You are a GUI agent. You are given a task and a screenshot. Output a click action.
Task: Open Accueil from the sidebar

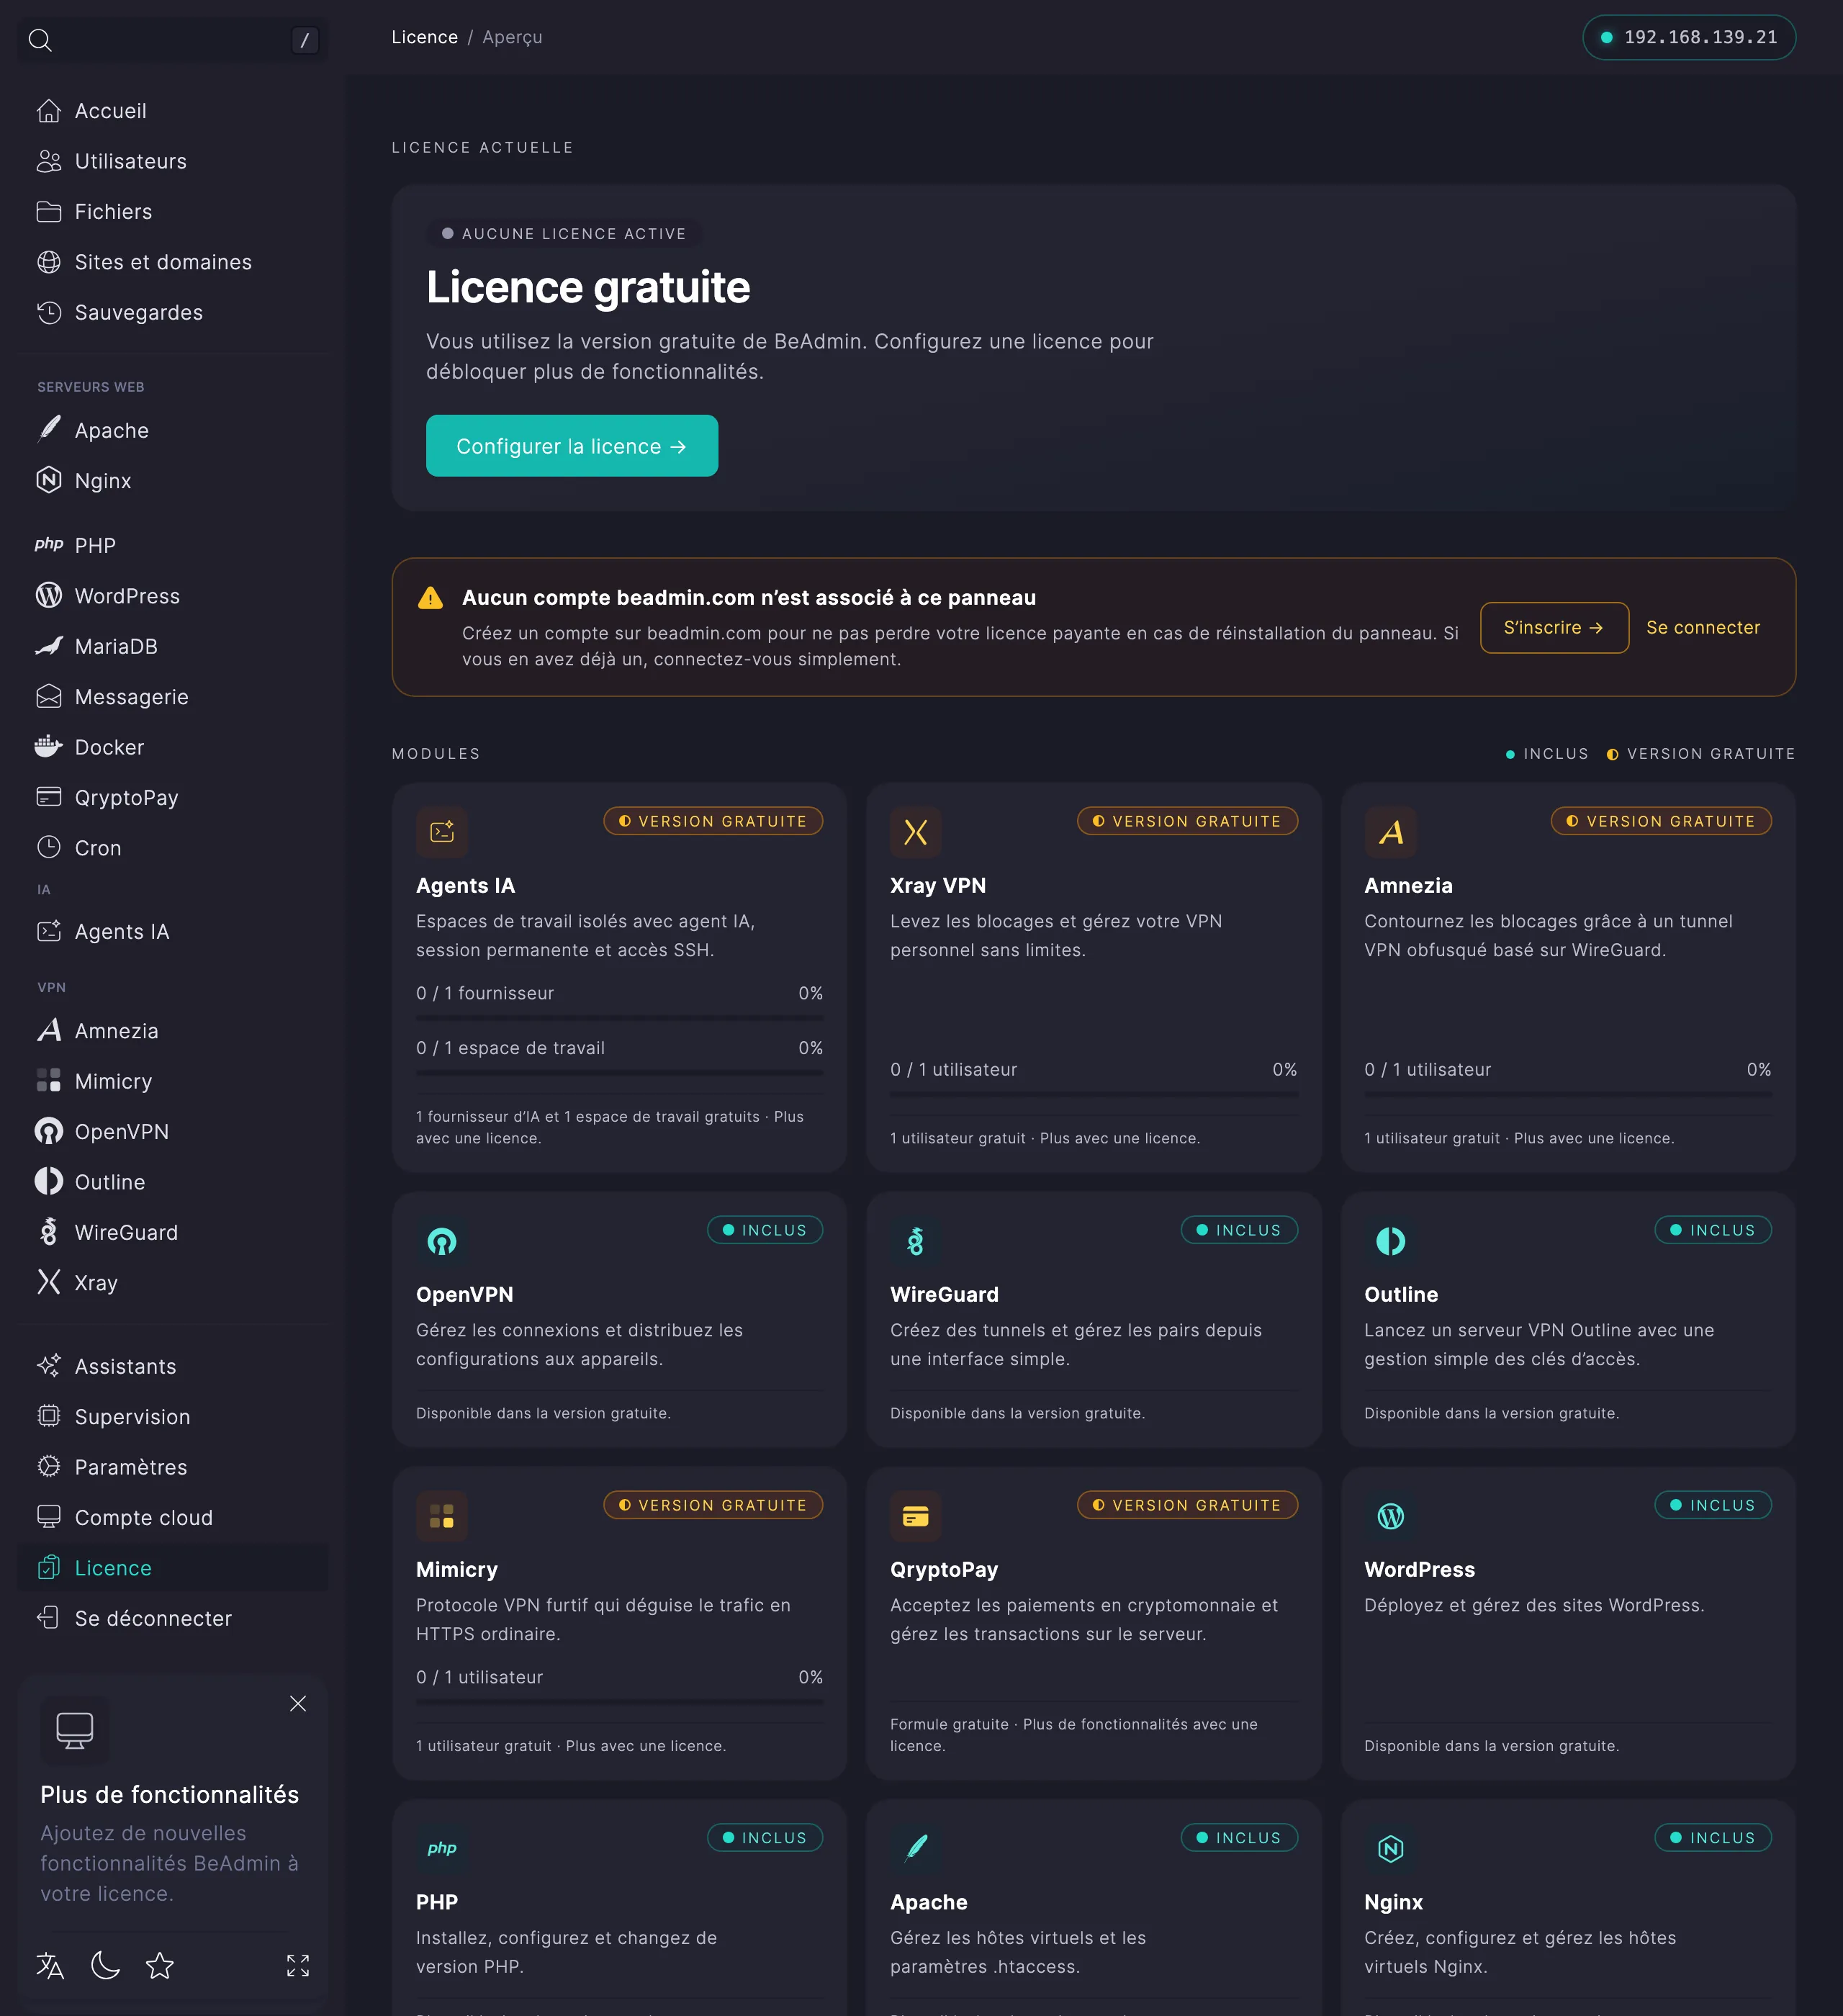[172, 111]
